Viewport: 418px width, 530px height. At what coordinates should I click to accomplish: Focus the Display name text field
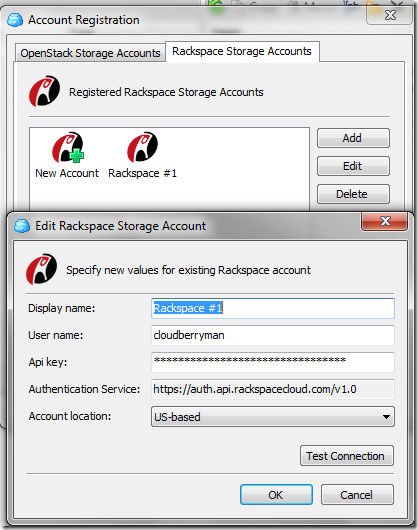(273, 308)
